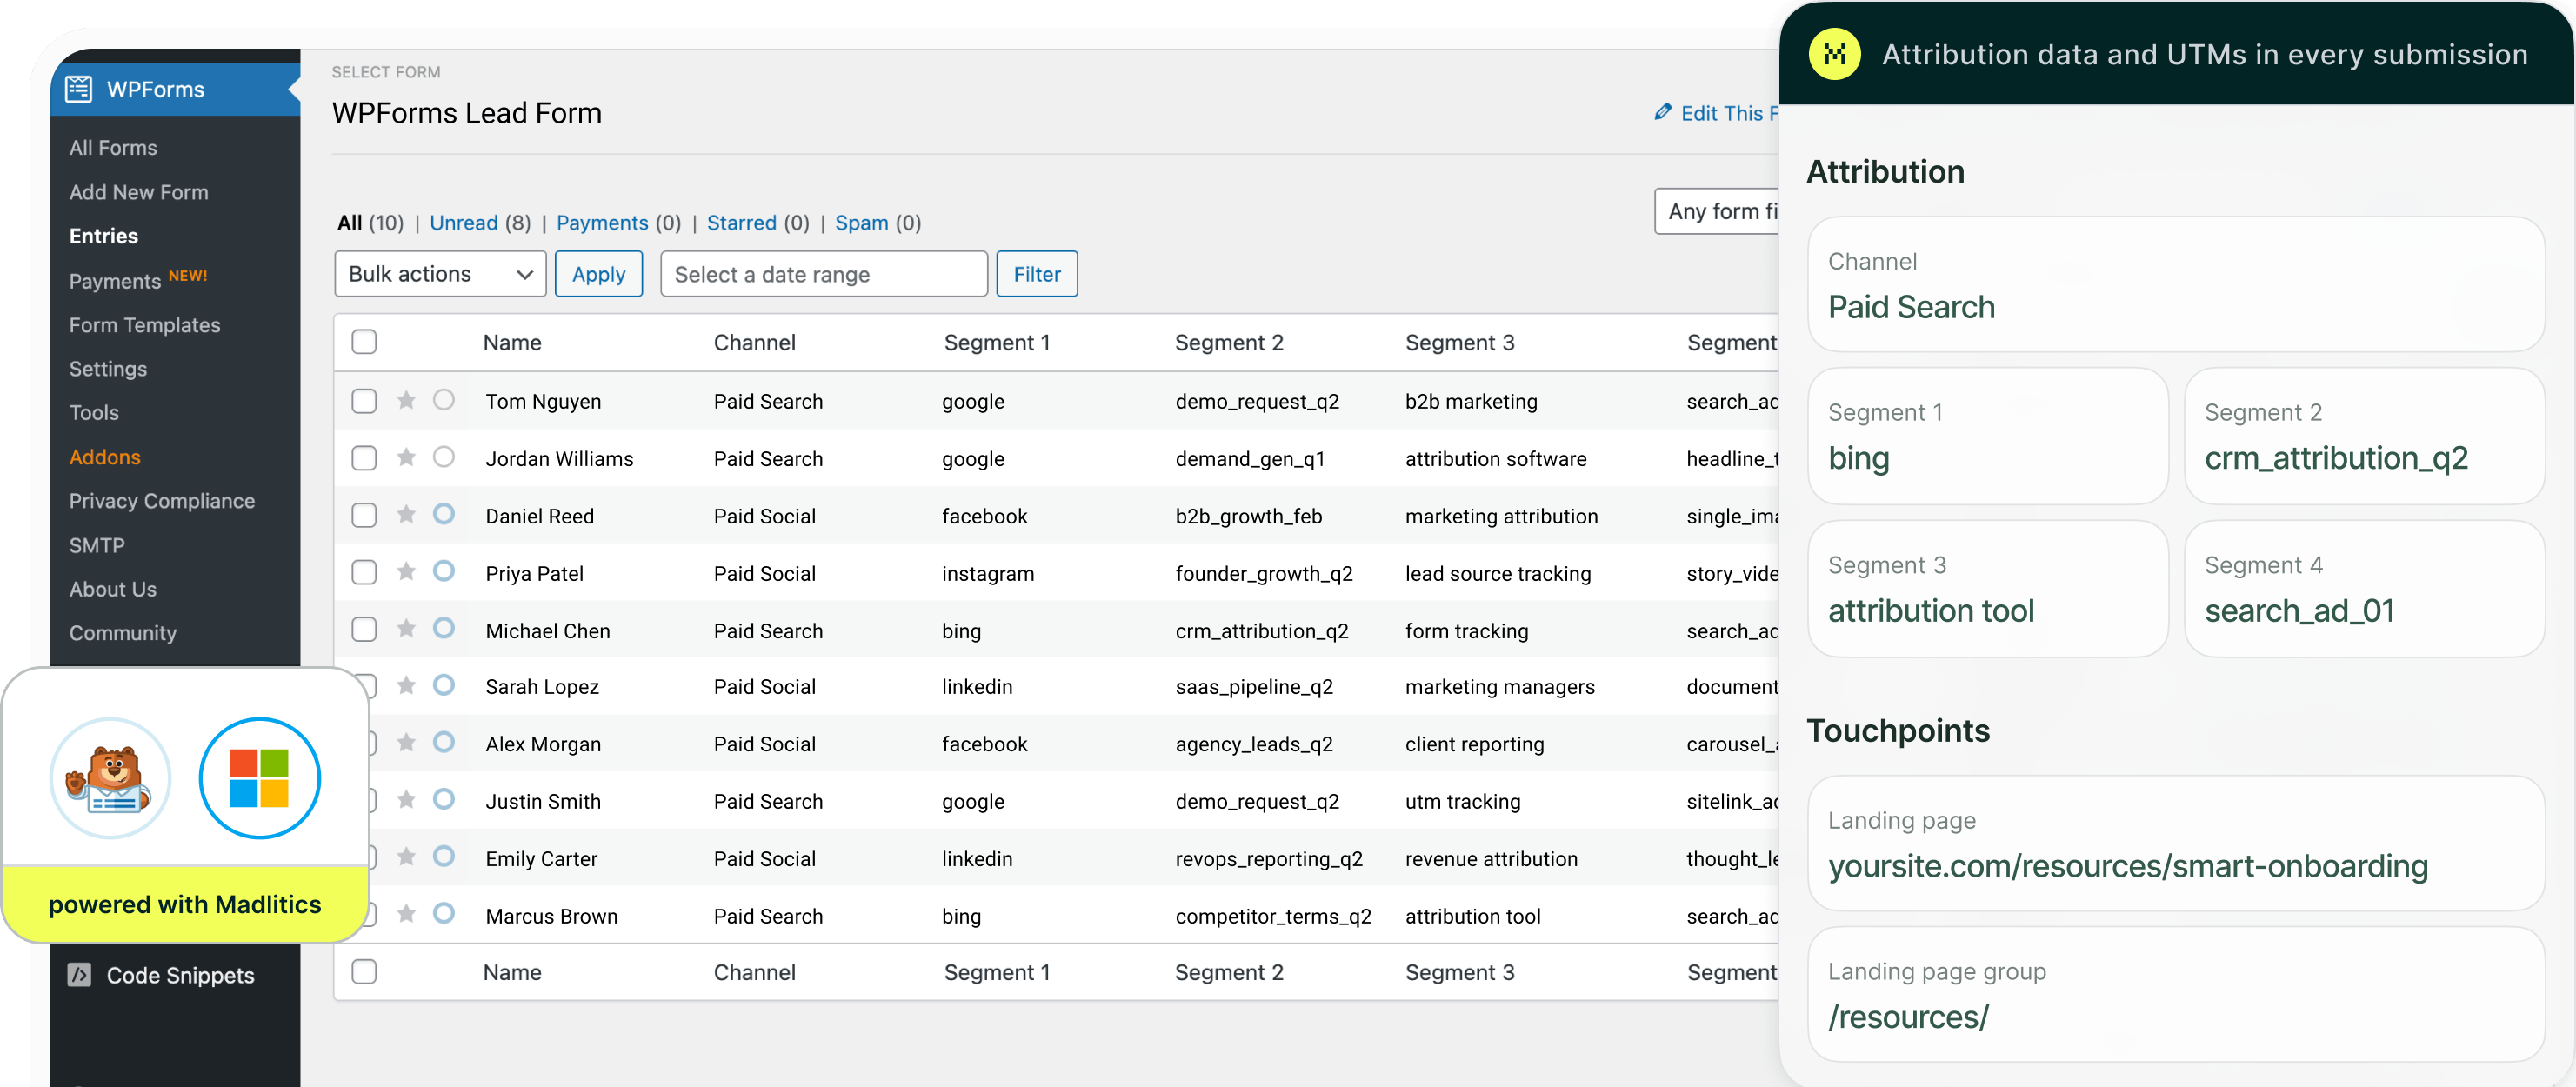Open the Any form field dropdown
The height and width of the screenshot is (1087, 2576).
tap(1716, 211)
